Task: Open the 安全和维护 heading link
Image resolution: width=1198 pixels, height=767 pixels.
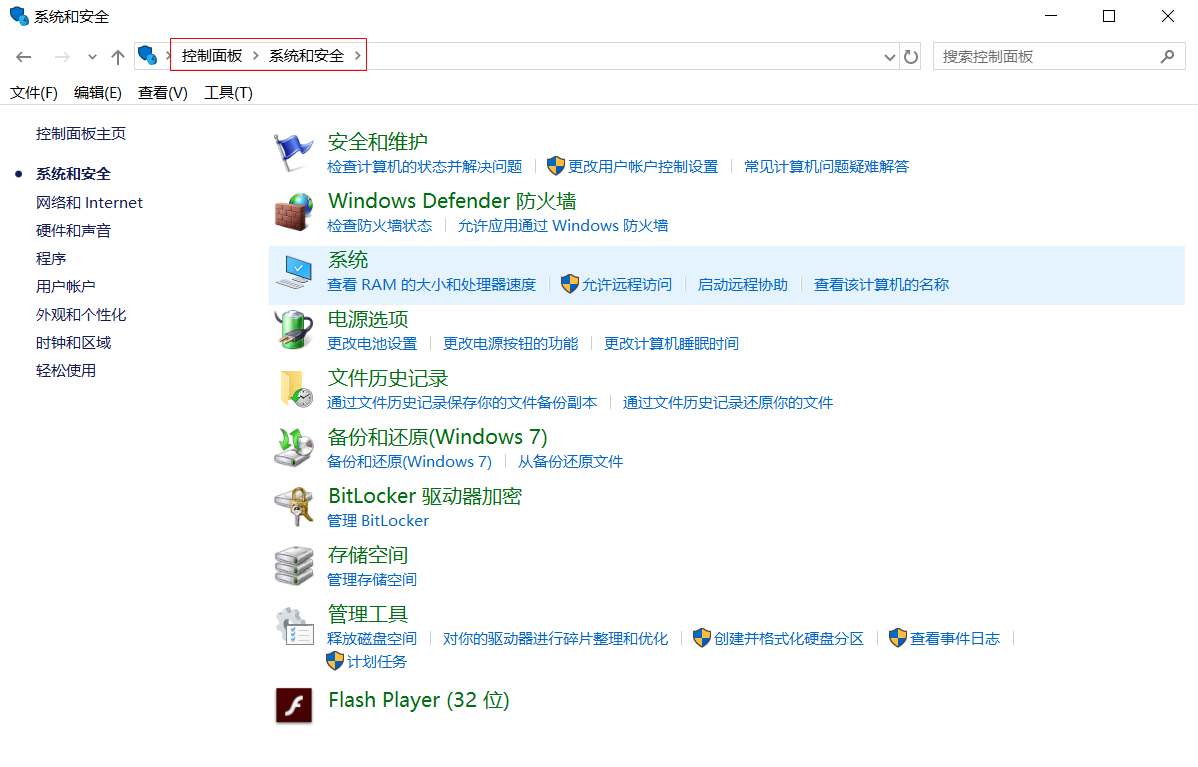Action: [x=377, y=142]
